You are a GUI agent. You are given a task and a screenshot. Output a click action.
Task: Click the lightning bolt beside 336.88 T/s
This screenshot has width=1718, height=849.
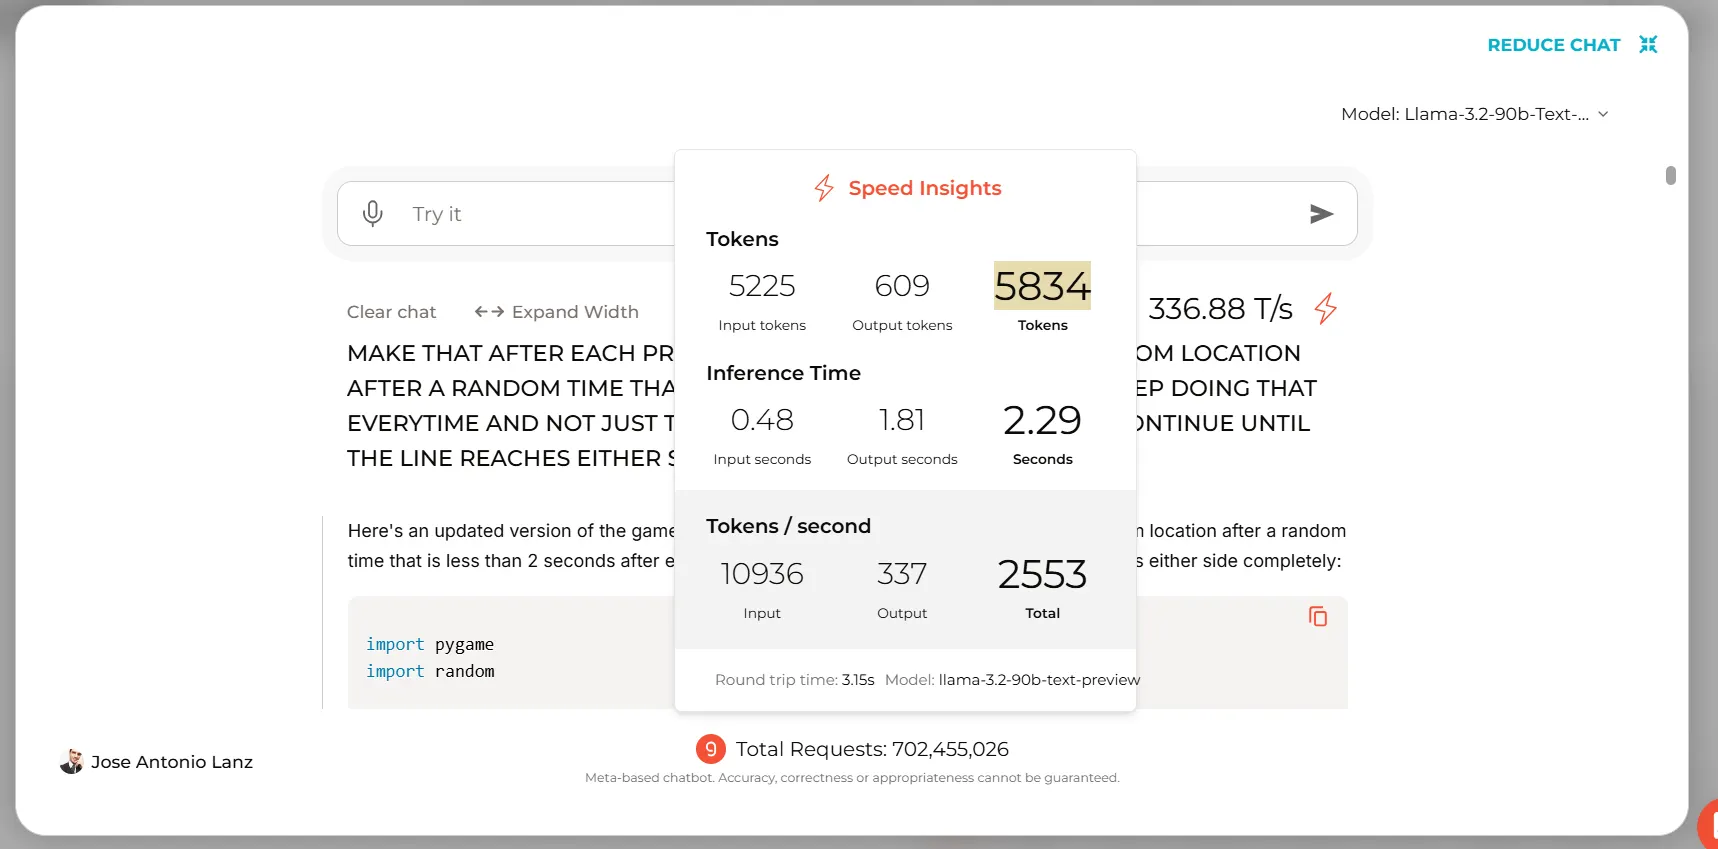(1326, 308)
